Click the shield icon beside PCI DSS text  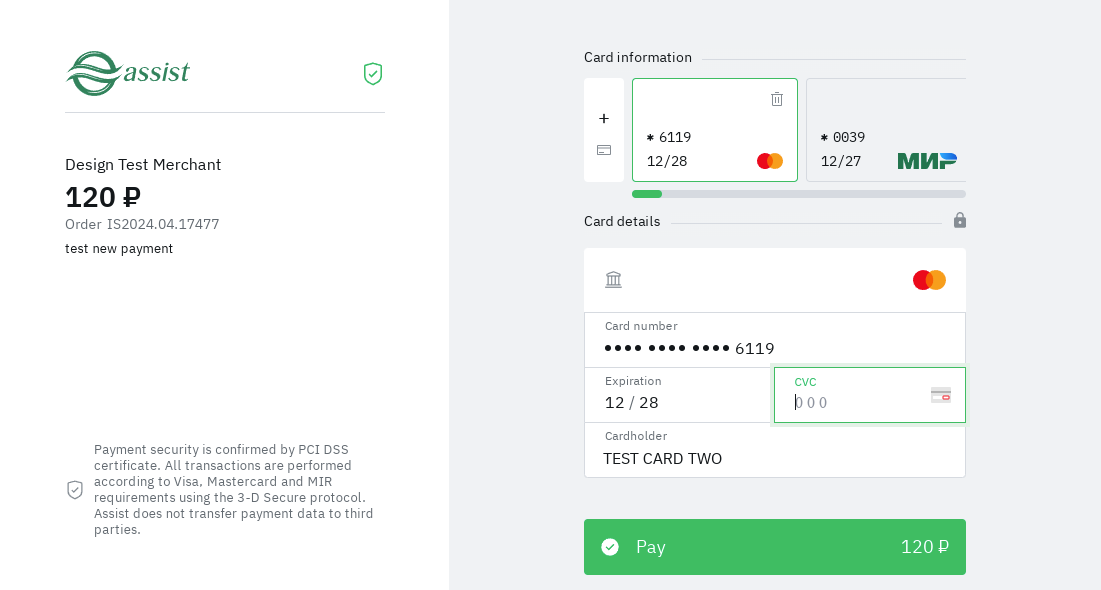tap(75, 490)
